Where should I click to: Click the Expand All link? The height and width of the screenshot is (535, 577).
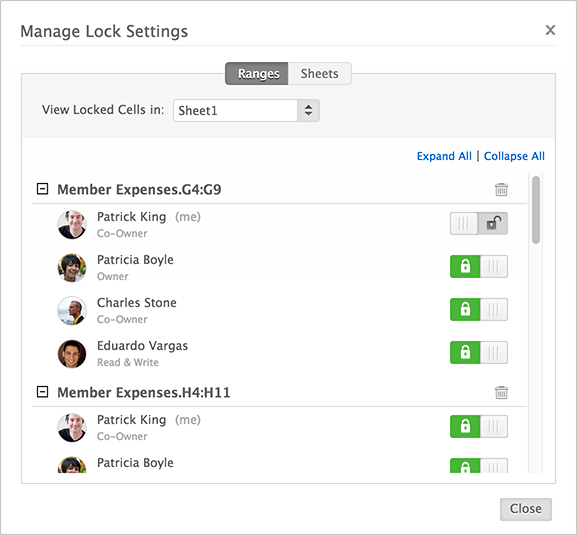point(444,156)
